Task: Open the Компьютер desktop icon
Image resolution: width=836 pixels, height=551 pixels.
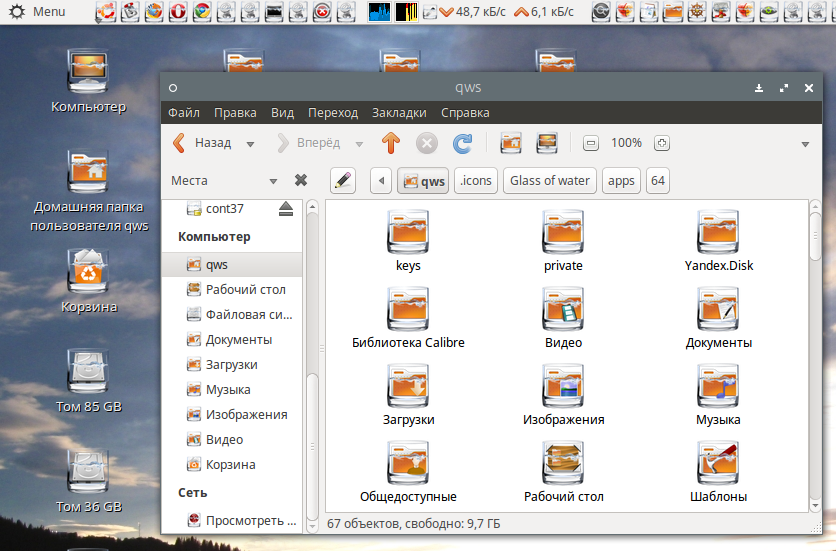Action: pos(89,81)
